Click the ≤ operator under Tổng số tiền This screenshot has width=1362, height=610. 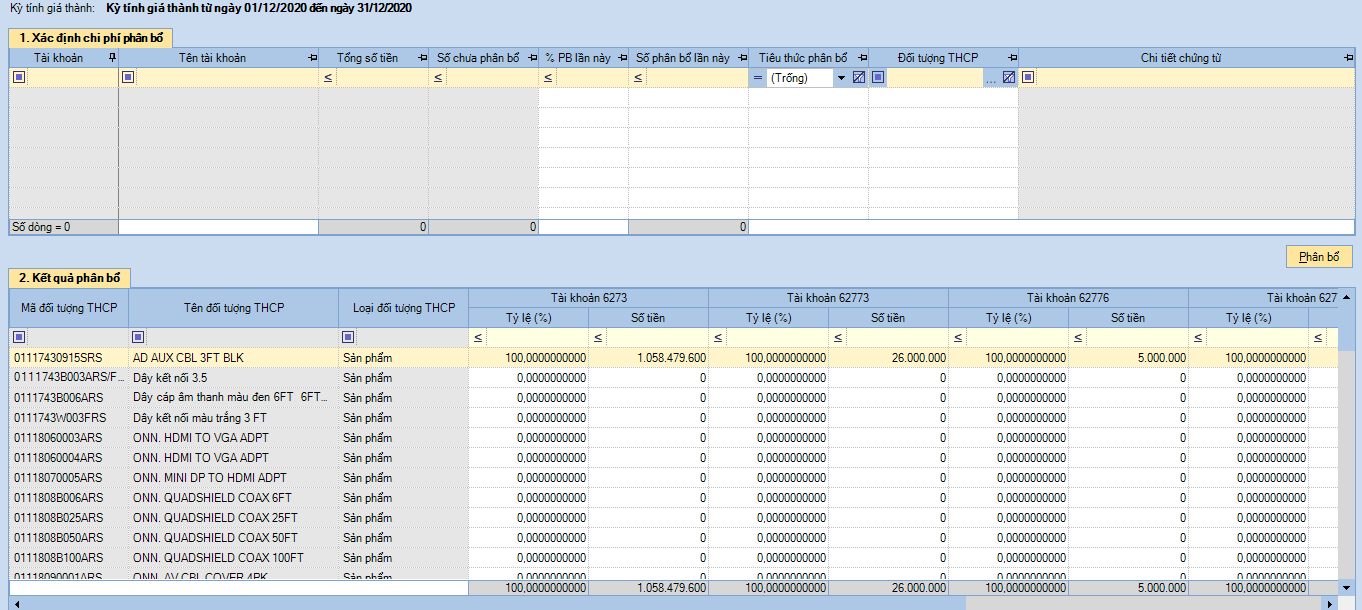328,78
